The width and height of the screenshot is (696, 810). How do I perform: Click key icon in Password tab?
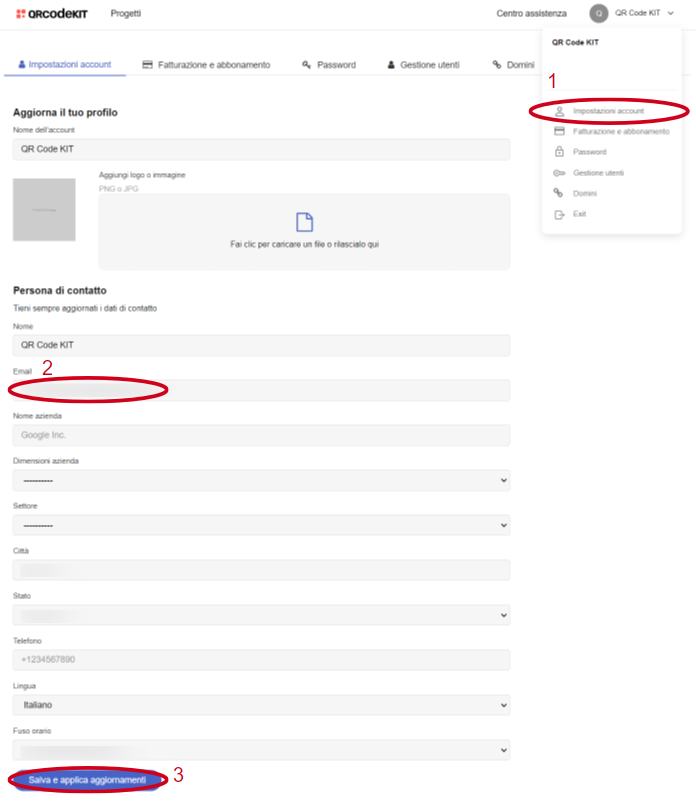pyautogui.click(x=306, y=65)
